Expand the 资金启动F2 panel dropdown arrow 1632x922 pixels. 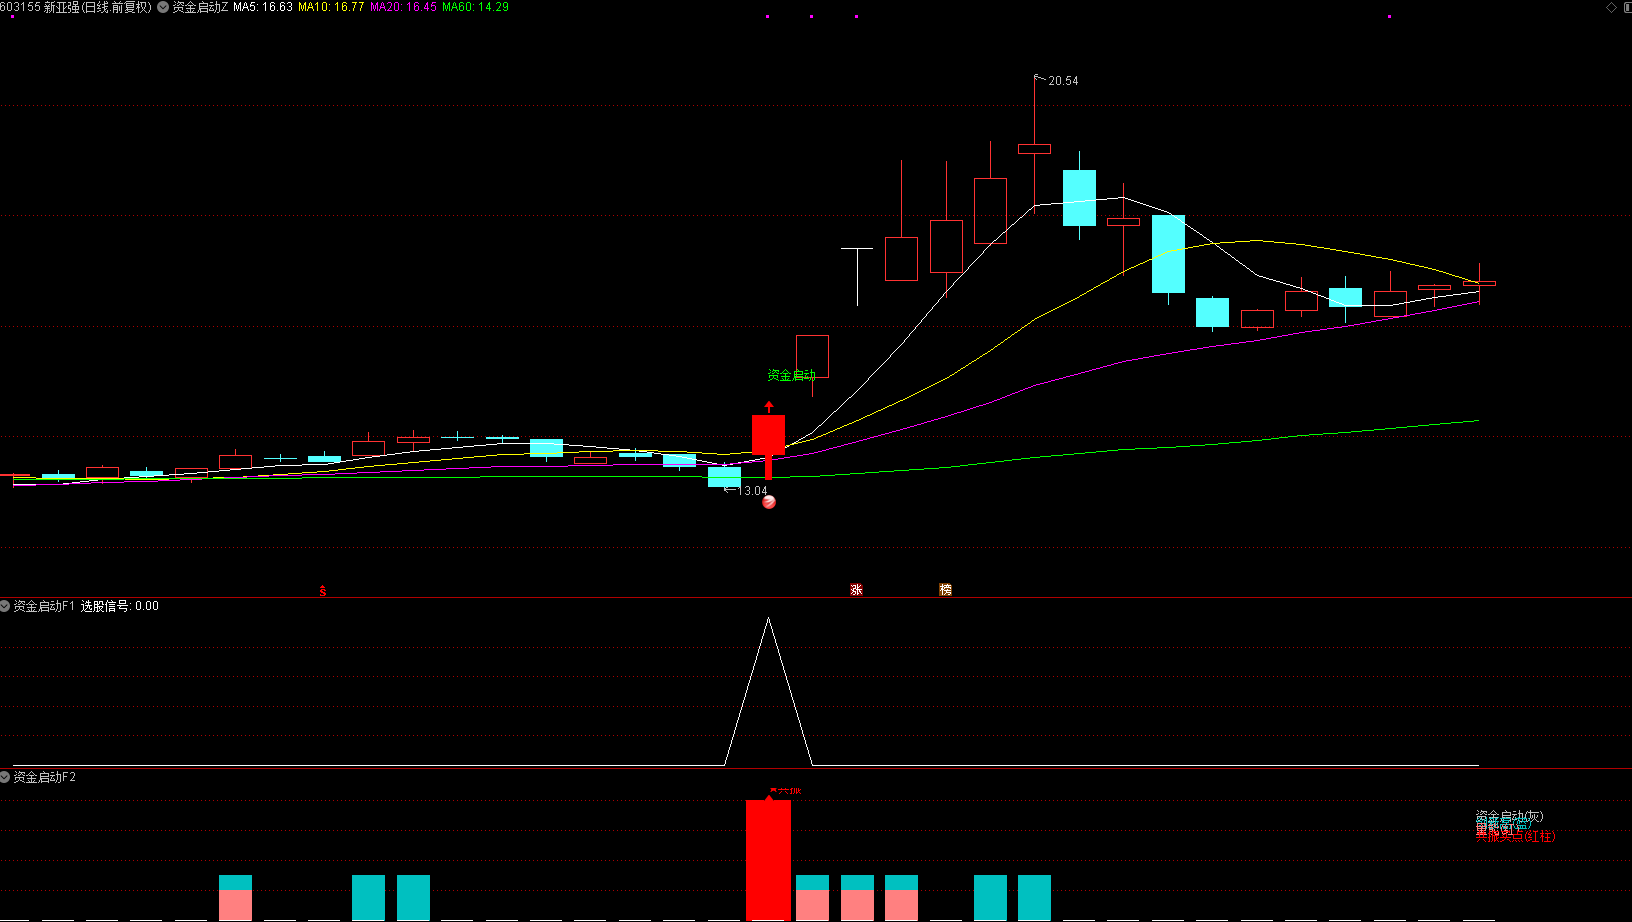pos(5,777)
